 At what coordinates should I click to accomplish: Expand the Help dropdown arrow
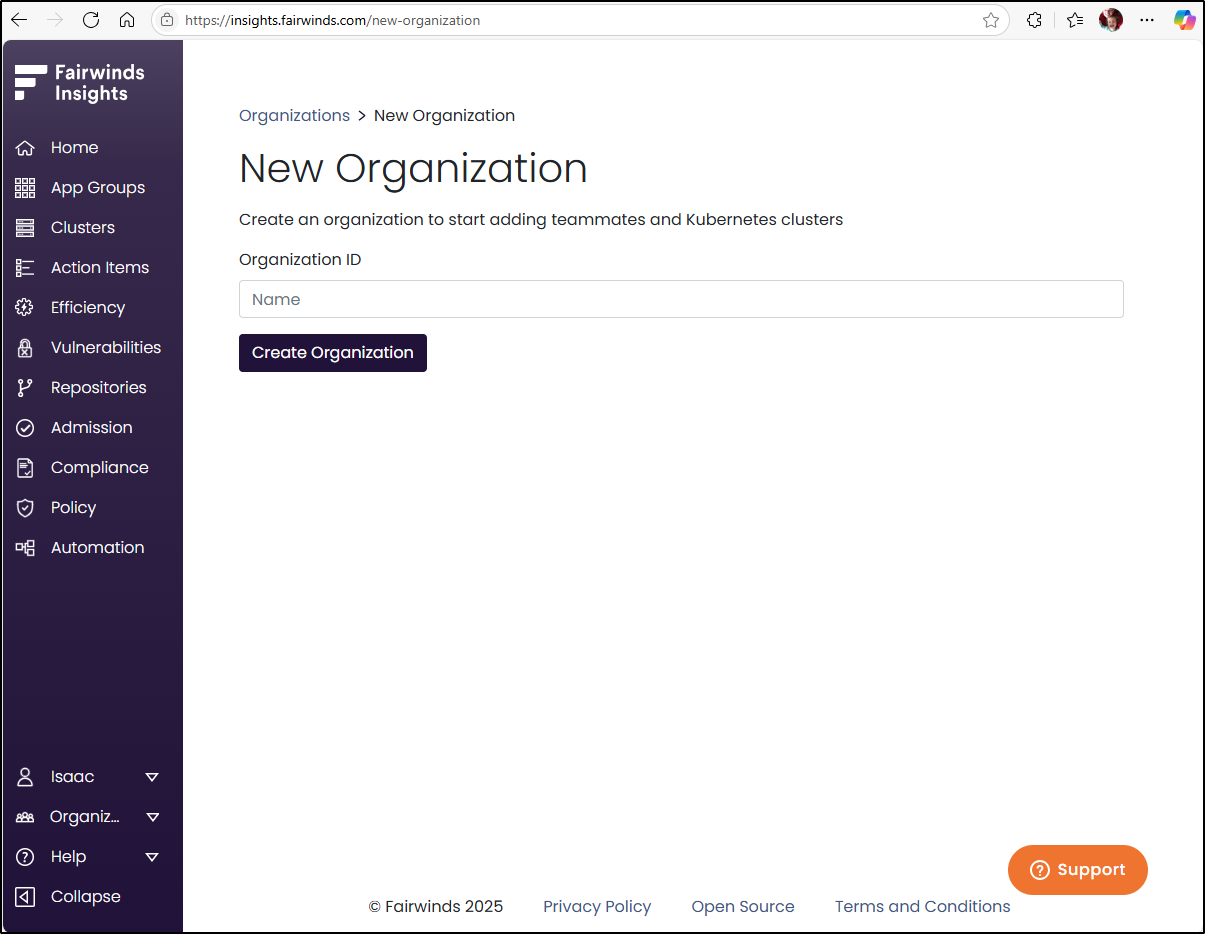tap(152, 857)
